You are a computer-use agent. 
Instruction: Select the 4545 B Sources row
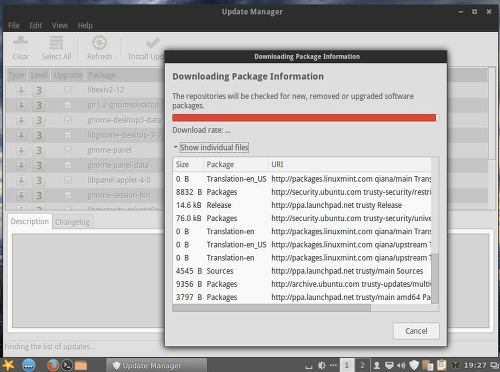(302, 271)
